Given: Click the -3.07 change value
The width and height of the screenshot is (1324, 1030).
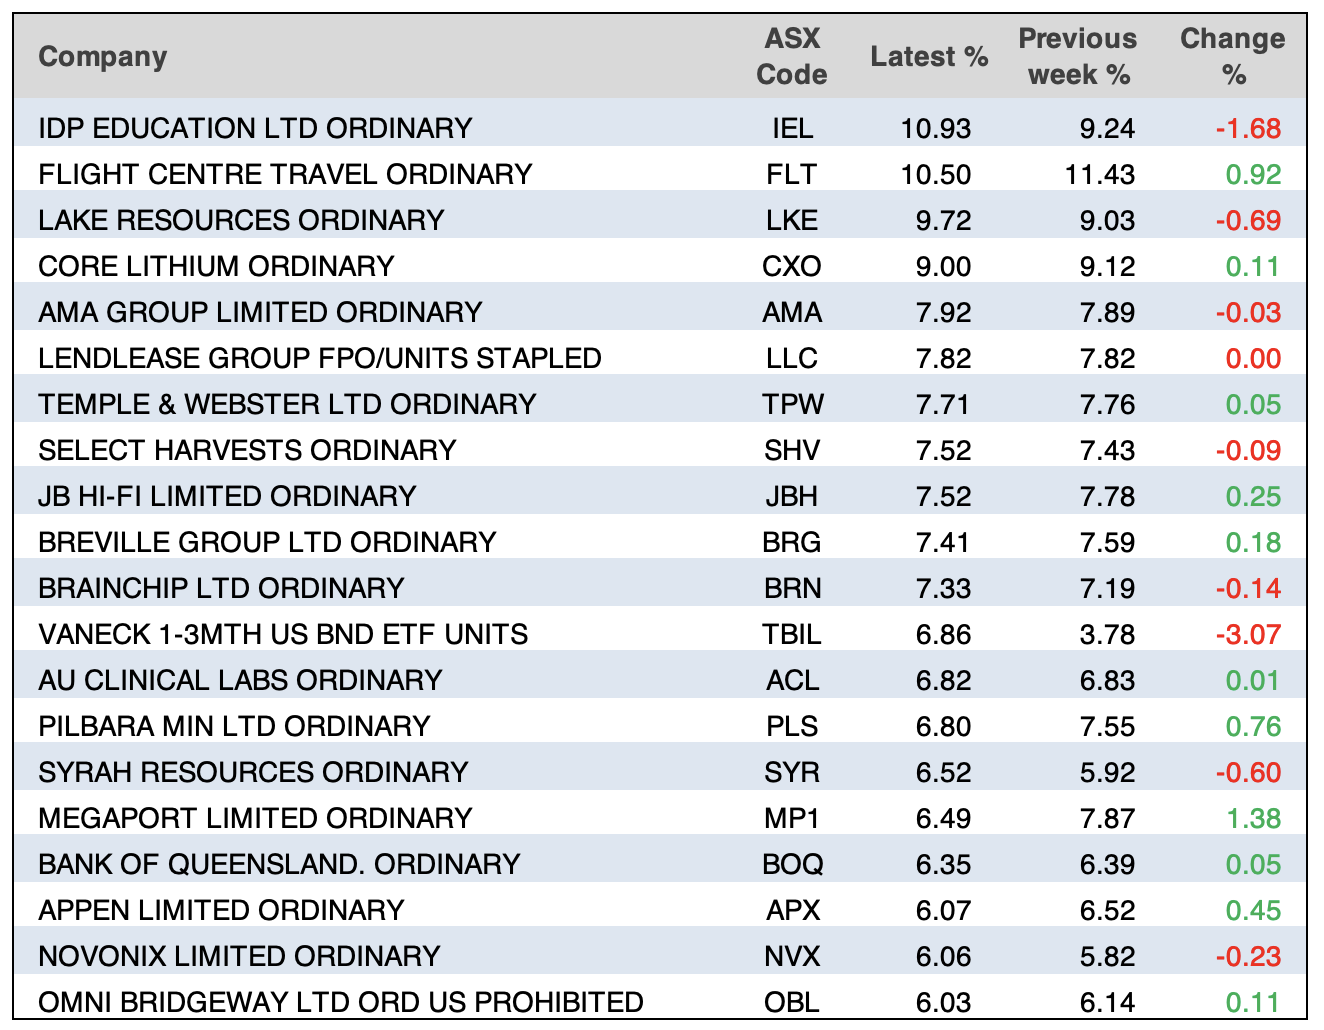Looking at the screenshot, I should [x=1248, y=634].
